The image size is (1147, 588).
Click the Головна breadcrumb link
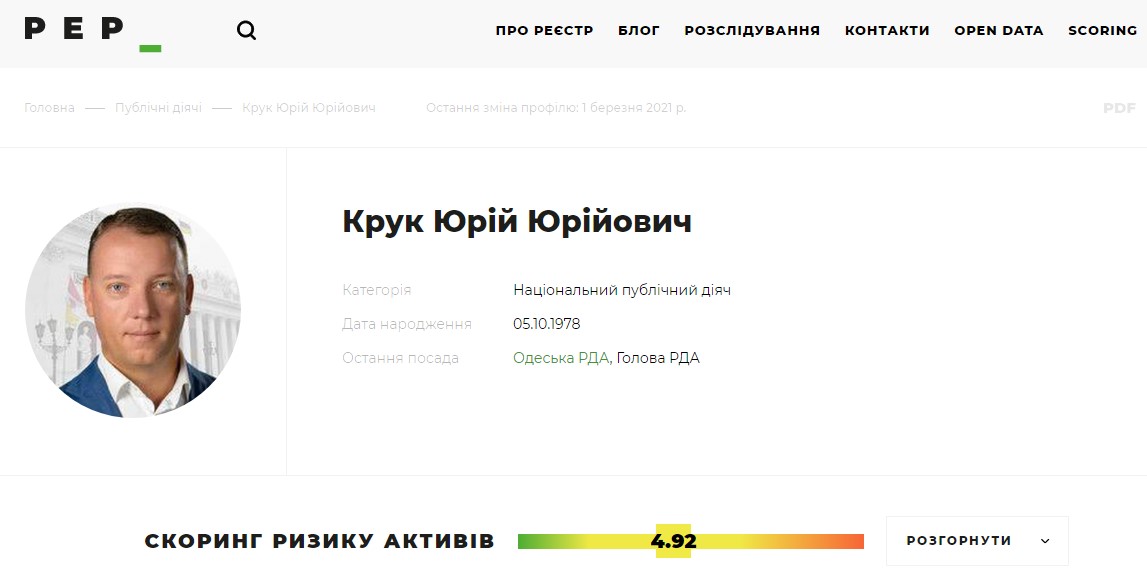pyautogui.click(x=49, y=108)
